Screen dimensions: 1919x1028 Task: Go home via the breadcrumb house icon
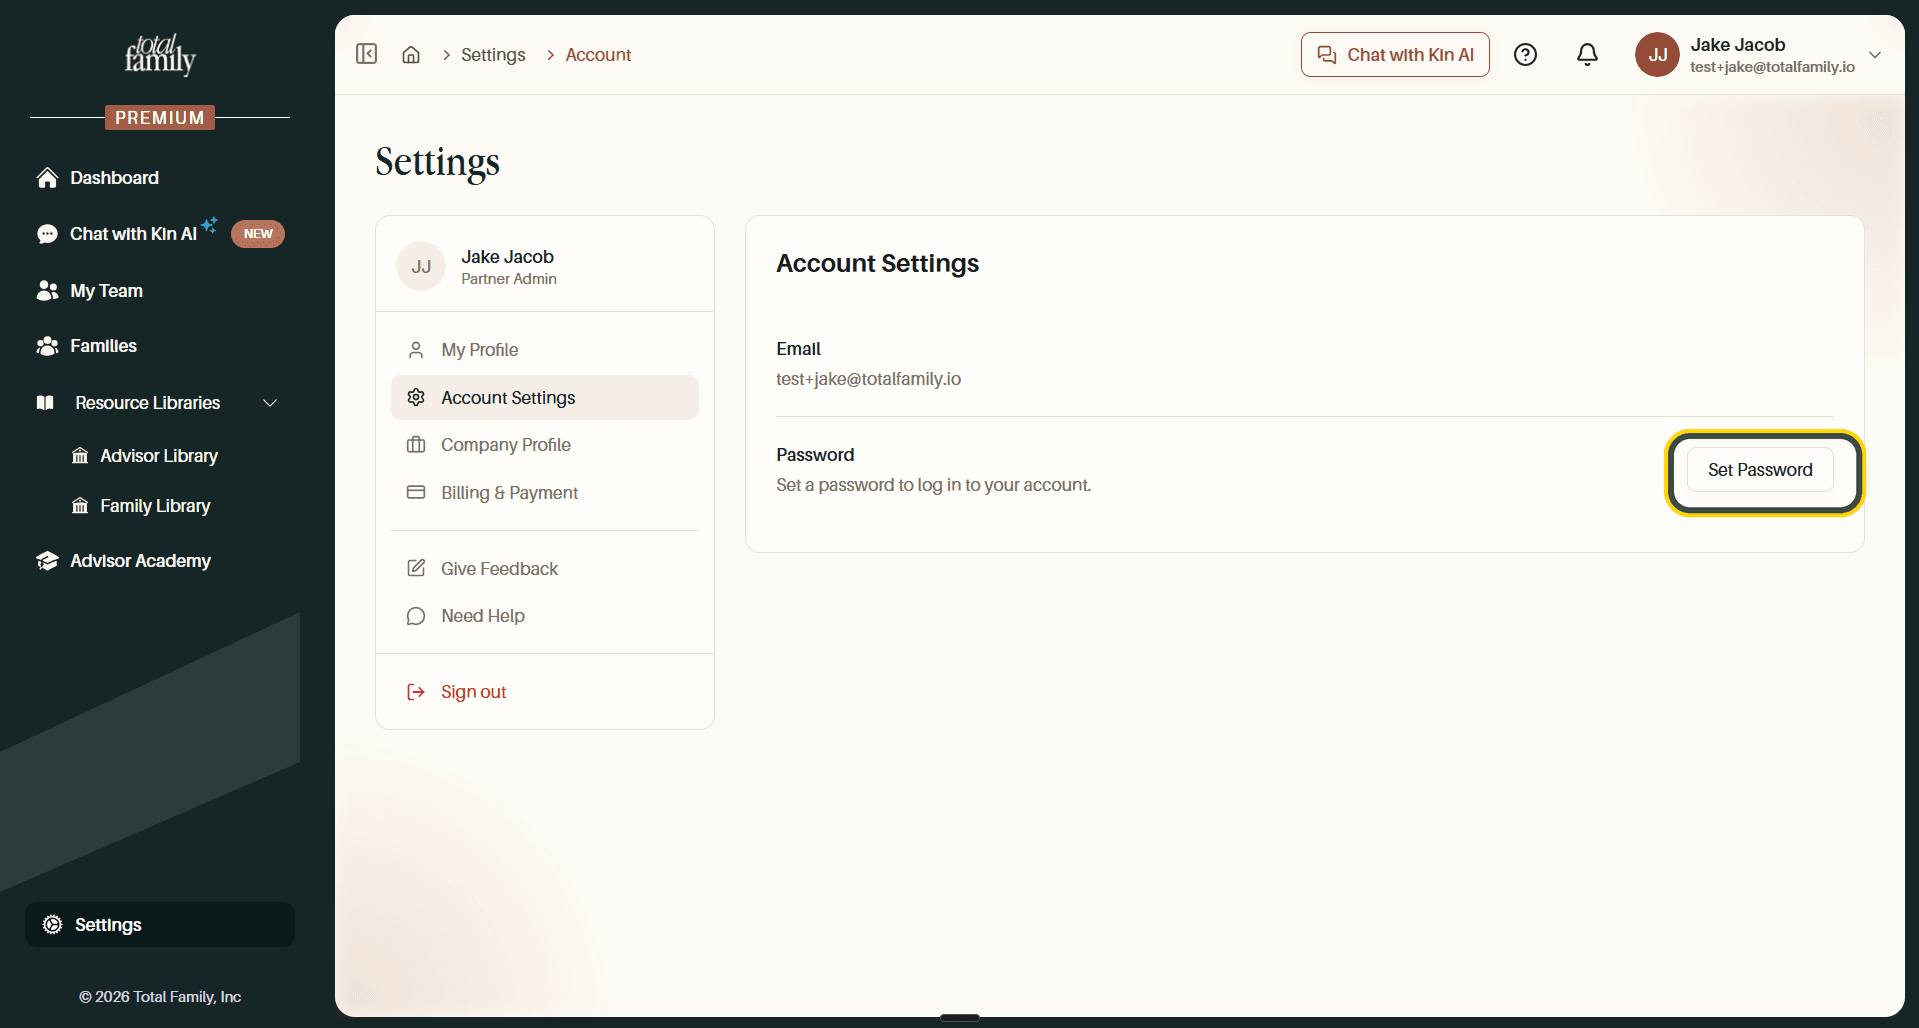(411, 55)
